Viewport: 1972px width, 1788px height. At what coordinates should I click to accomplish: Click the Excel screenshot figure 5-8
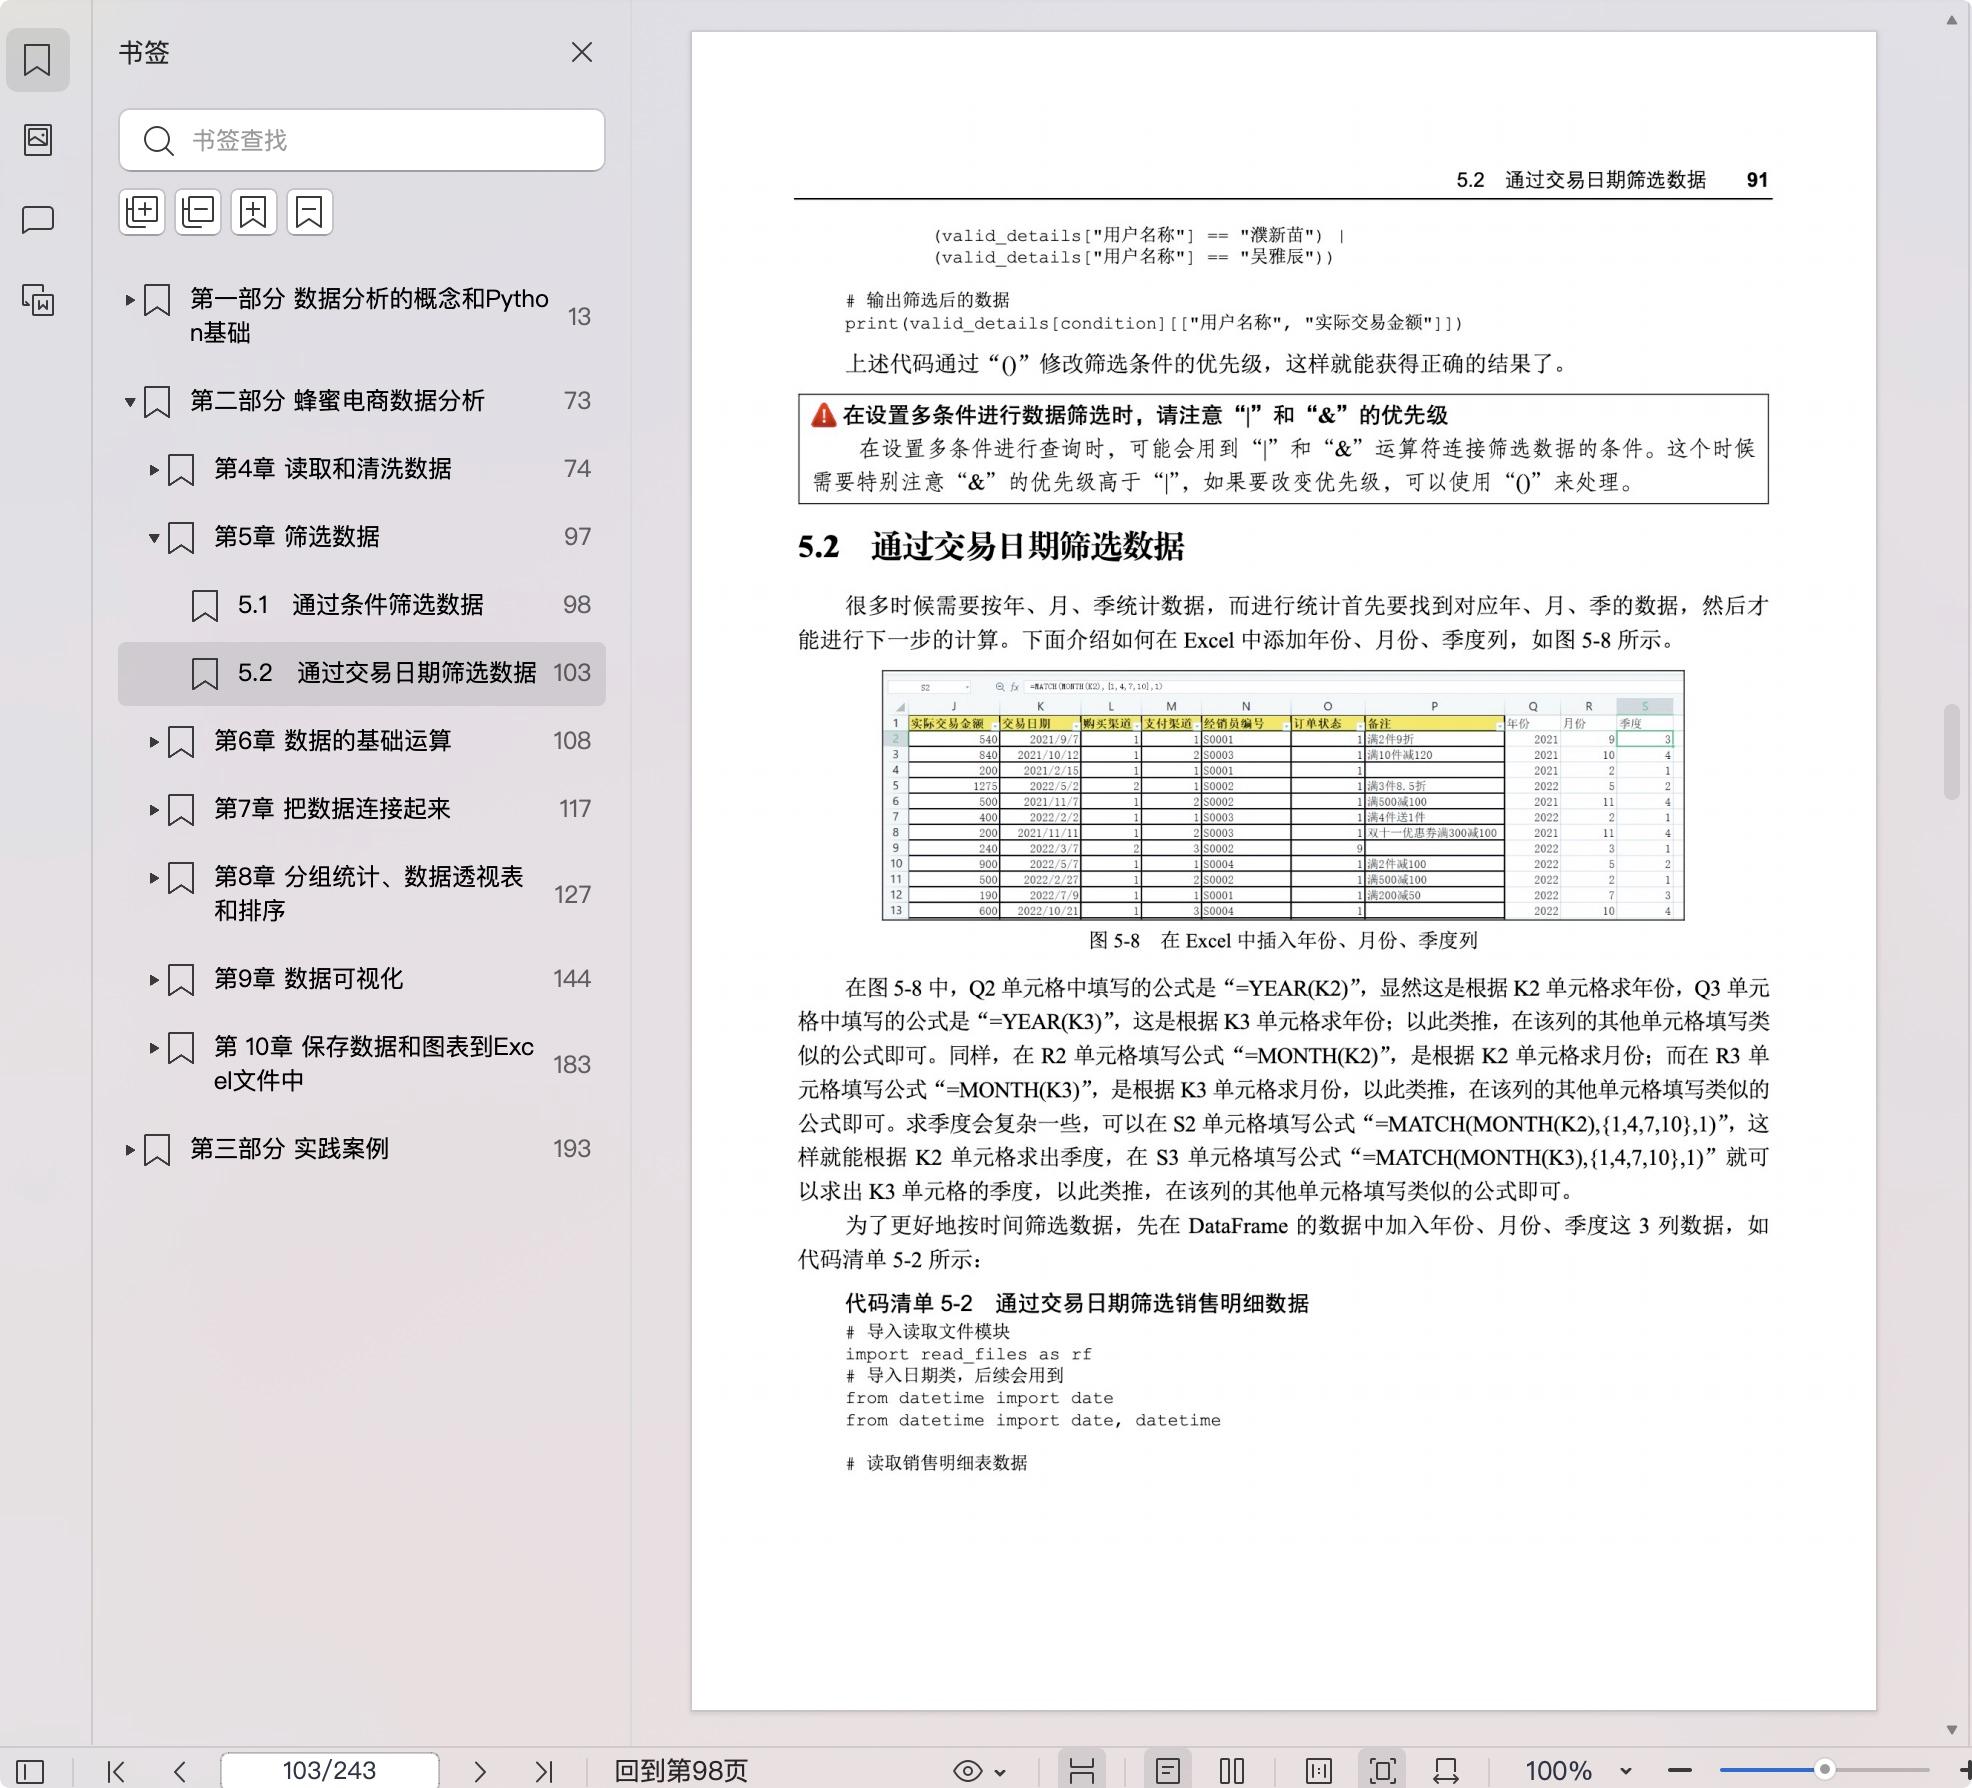pos(1283,796)
